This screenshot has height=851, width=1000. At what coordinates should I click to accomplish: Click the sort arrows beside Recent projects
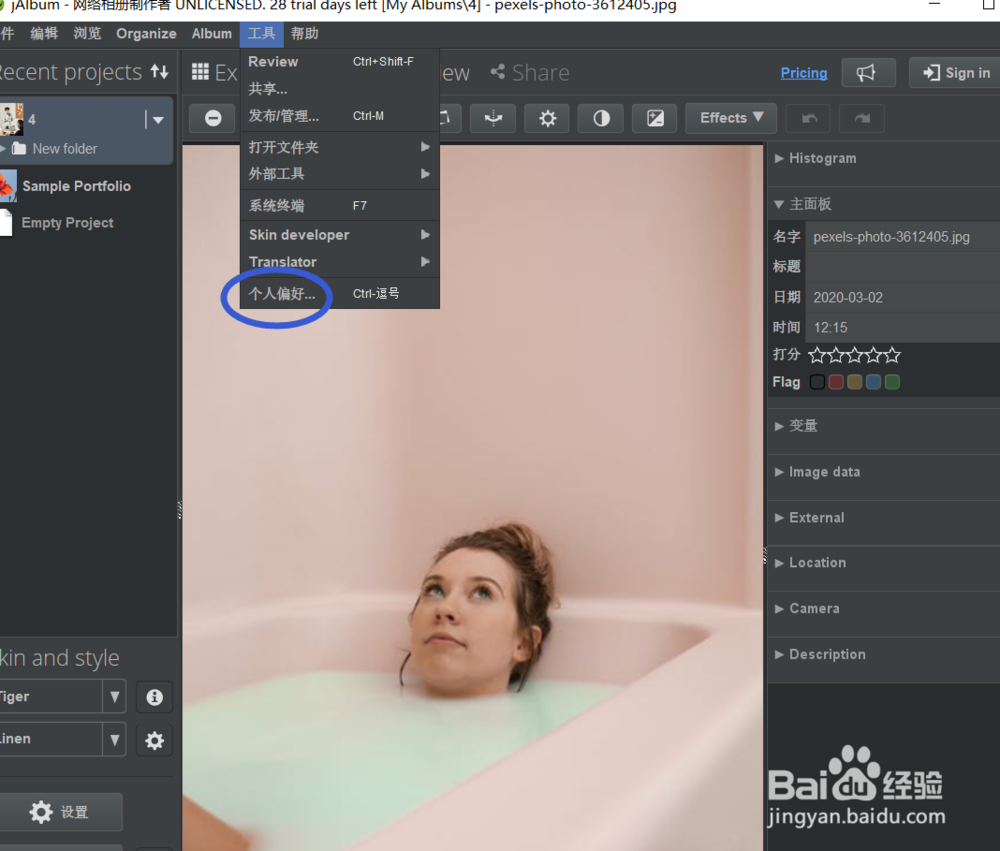click(159, 71)
